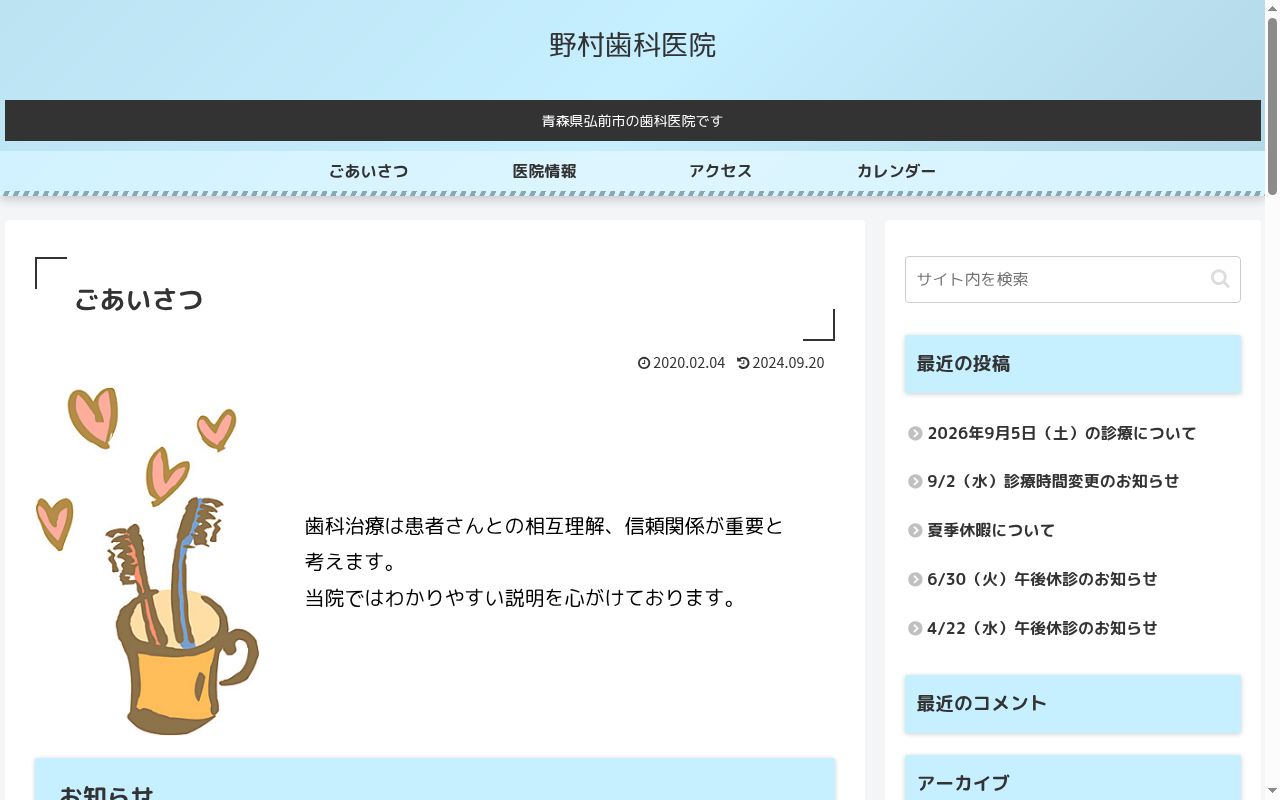Viewport: 1280px width, 800px height.
Task: Click the search magnifier icon
Action: pyautogui.click(x=1219, y=279)
